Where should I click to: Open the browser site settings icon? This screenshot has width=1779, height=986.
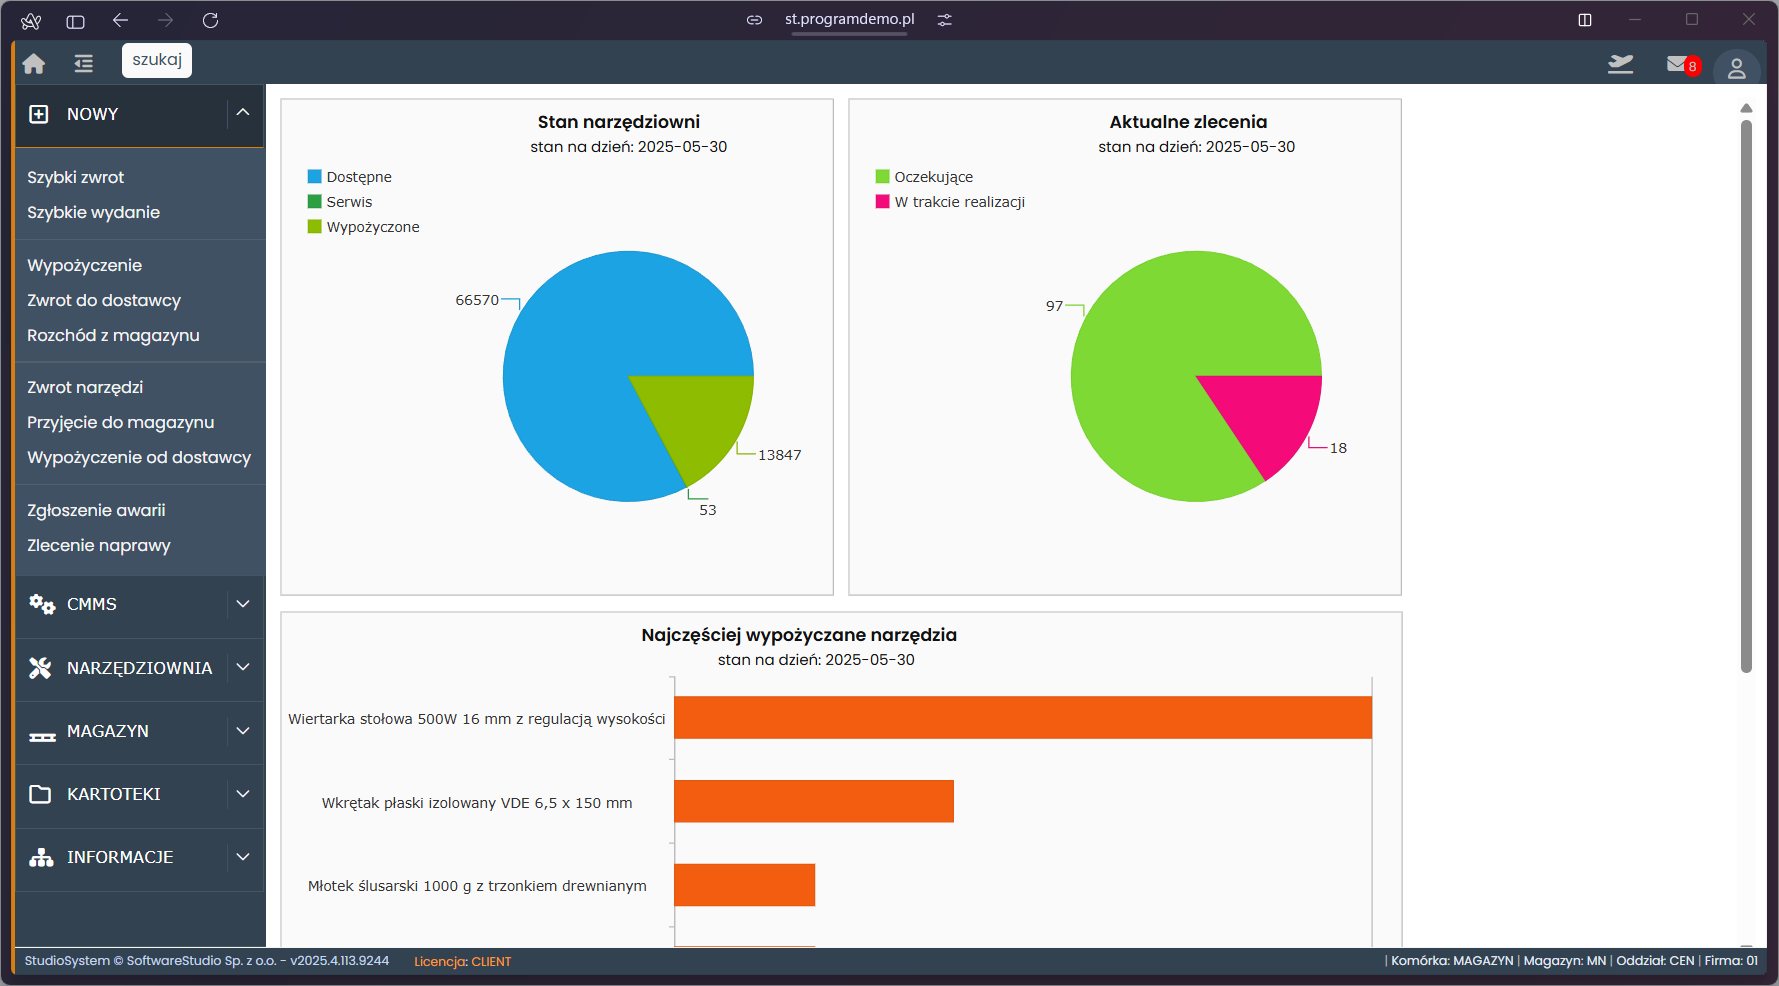click(x=944, y=20)
